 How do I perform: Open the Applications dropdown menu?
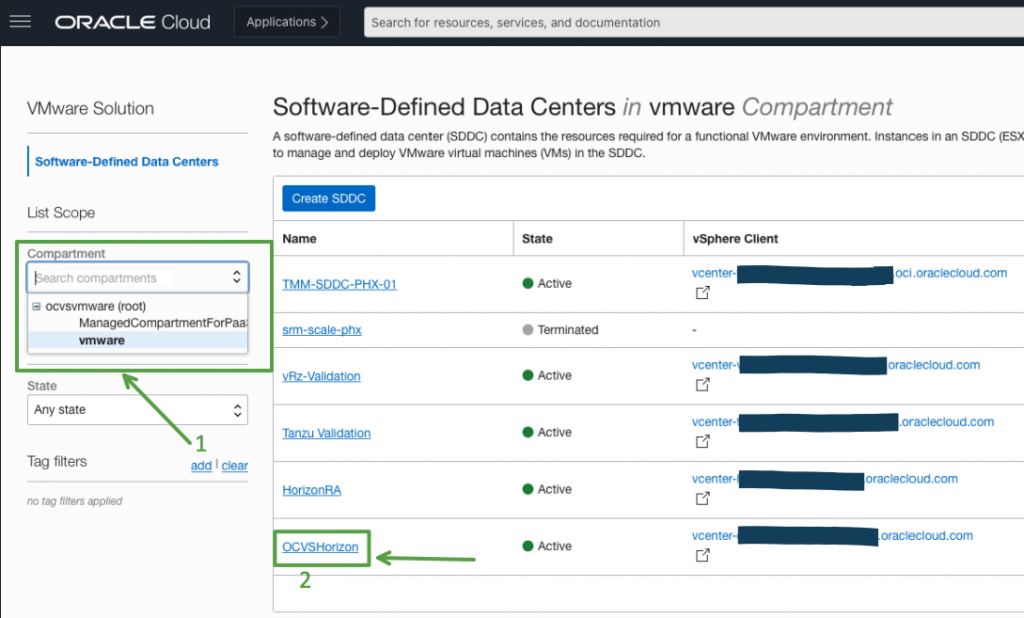[x=287, y=22]
